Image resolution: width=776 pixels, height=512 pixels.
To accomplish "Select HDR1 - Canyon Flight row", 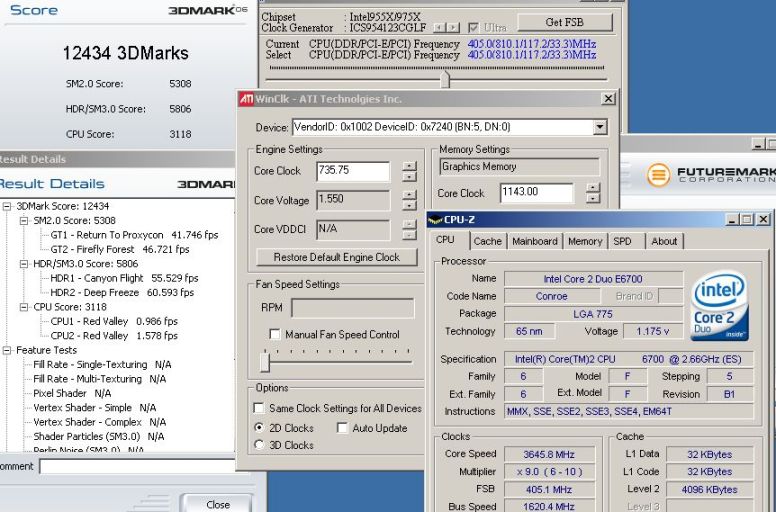I will pos(124,278).
